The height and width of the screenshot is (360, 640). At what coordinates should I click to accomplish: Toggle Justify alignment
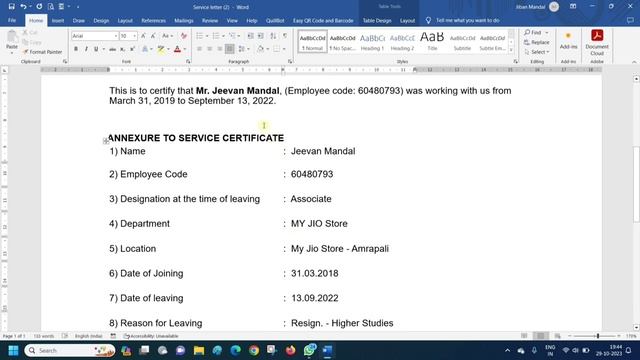pyautogui.click(x=230, y=49)
